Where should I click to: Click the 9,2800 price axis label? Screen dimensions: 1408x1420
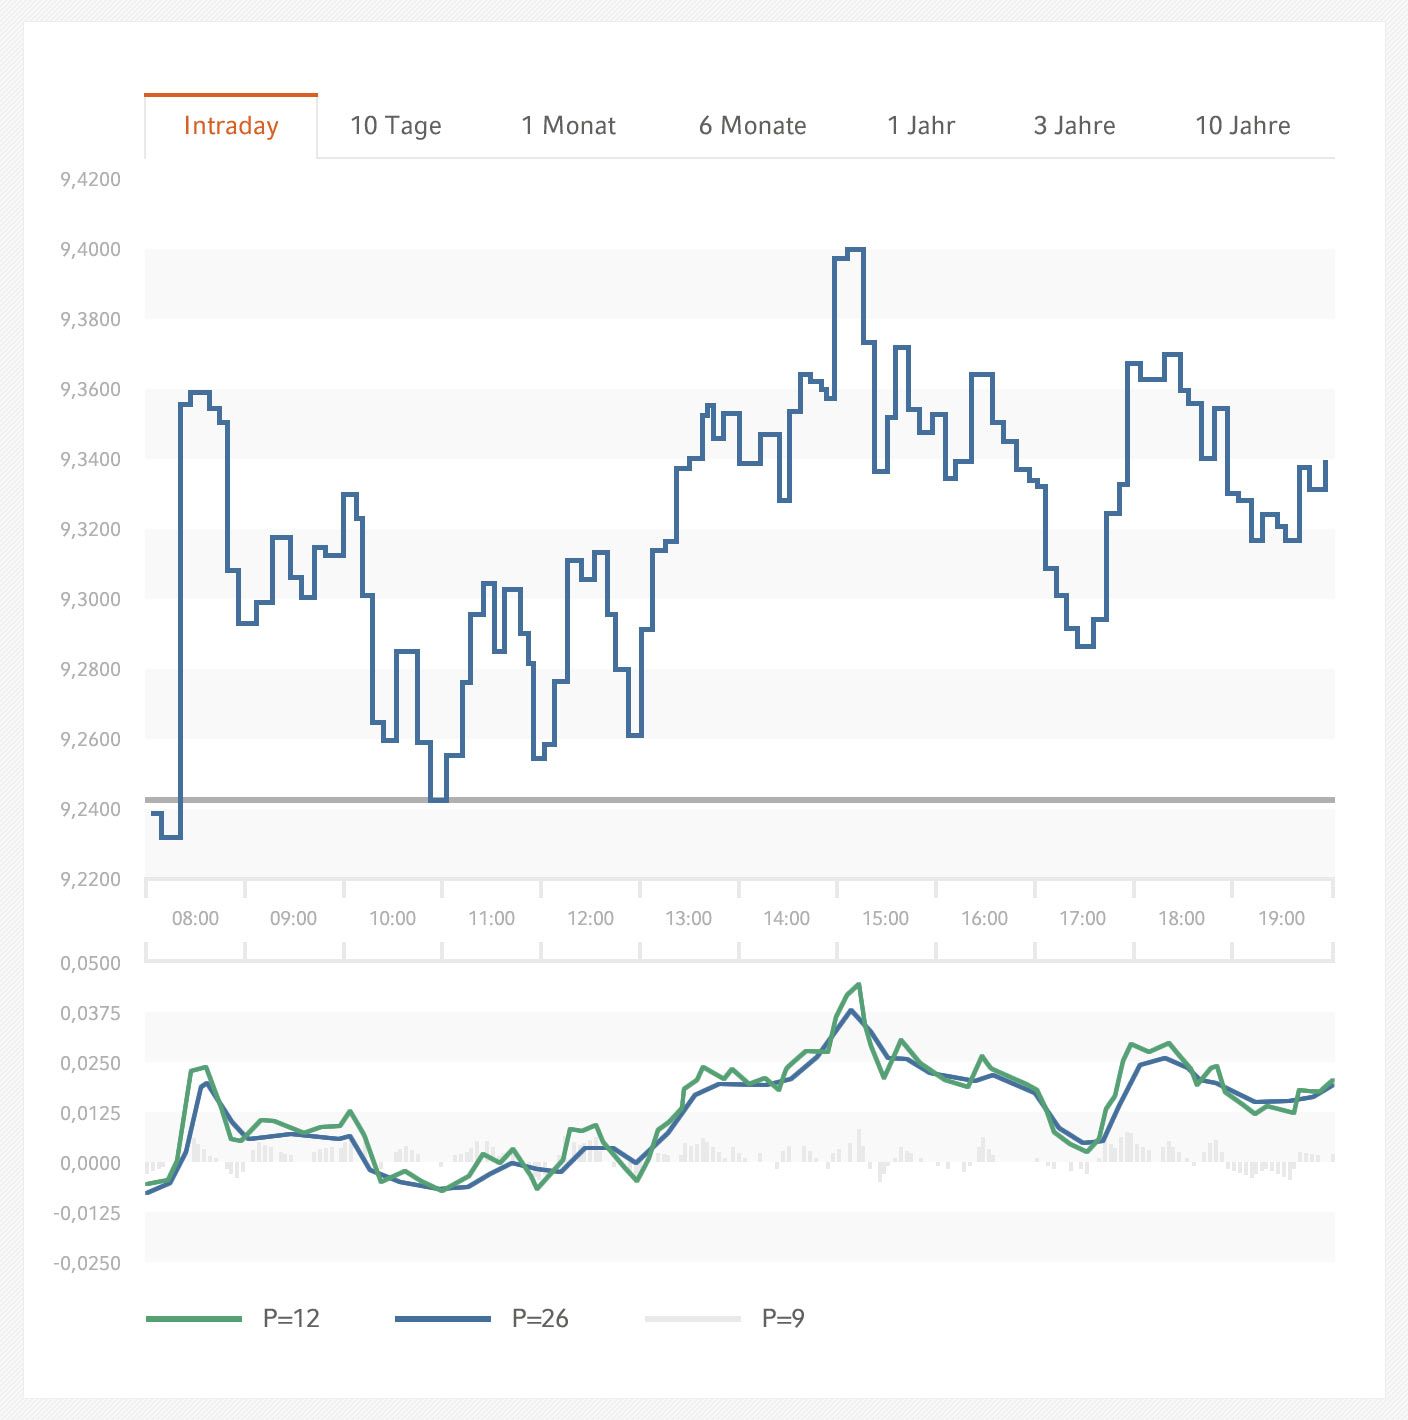(90, 670)
